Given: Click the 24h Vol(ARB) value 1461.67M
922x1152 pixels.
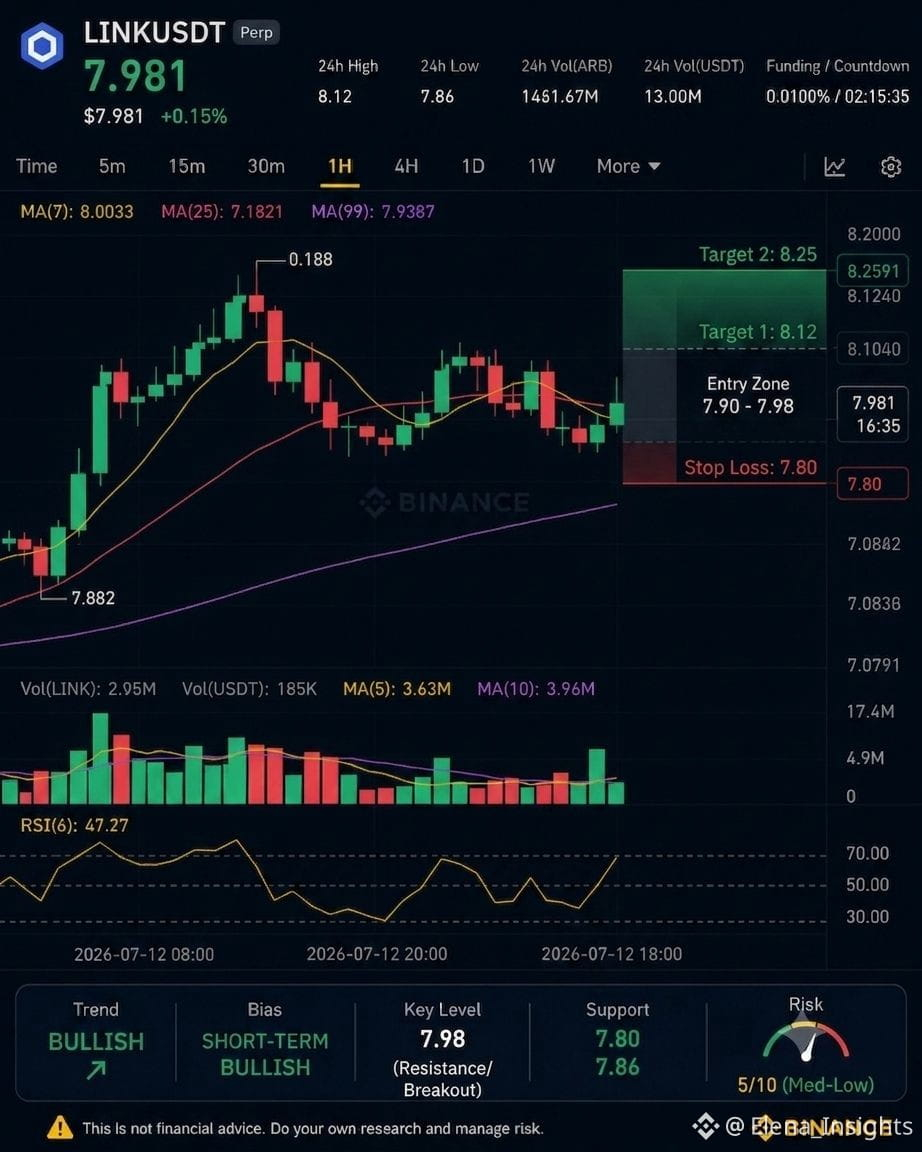Looking at the screenshot, I should [560, 96].
